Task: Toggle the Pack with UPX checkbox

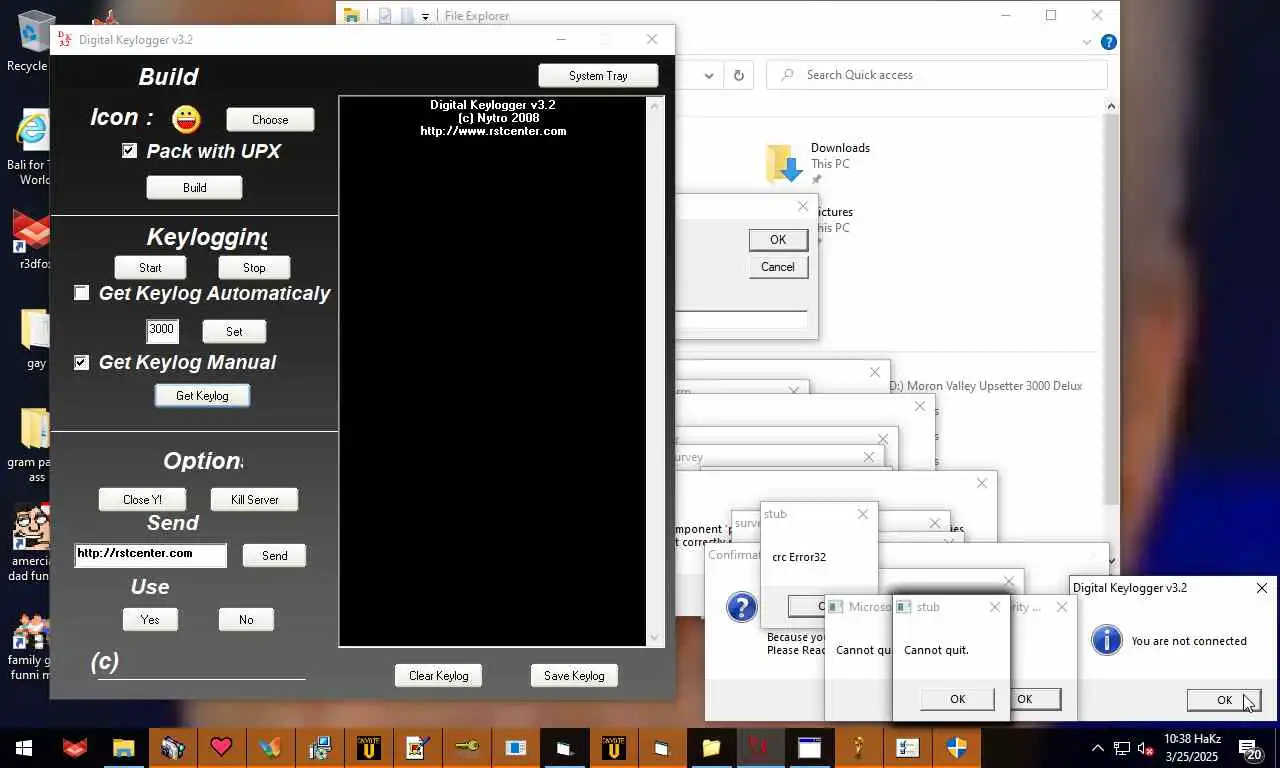Action: [x=129, y=150]
